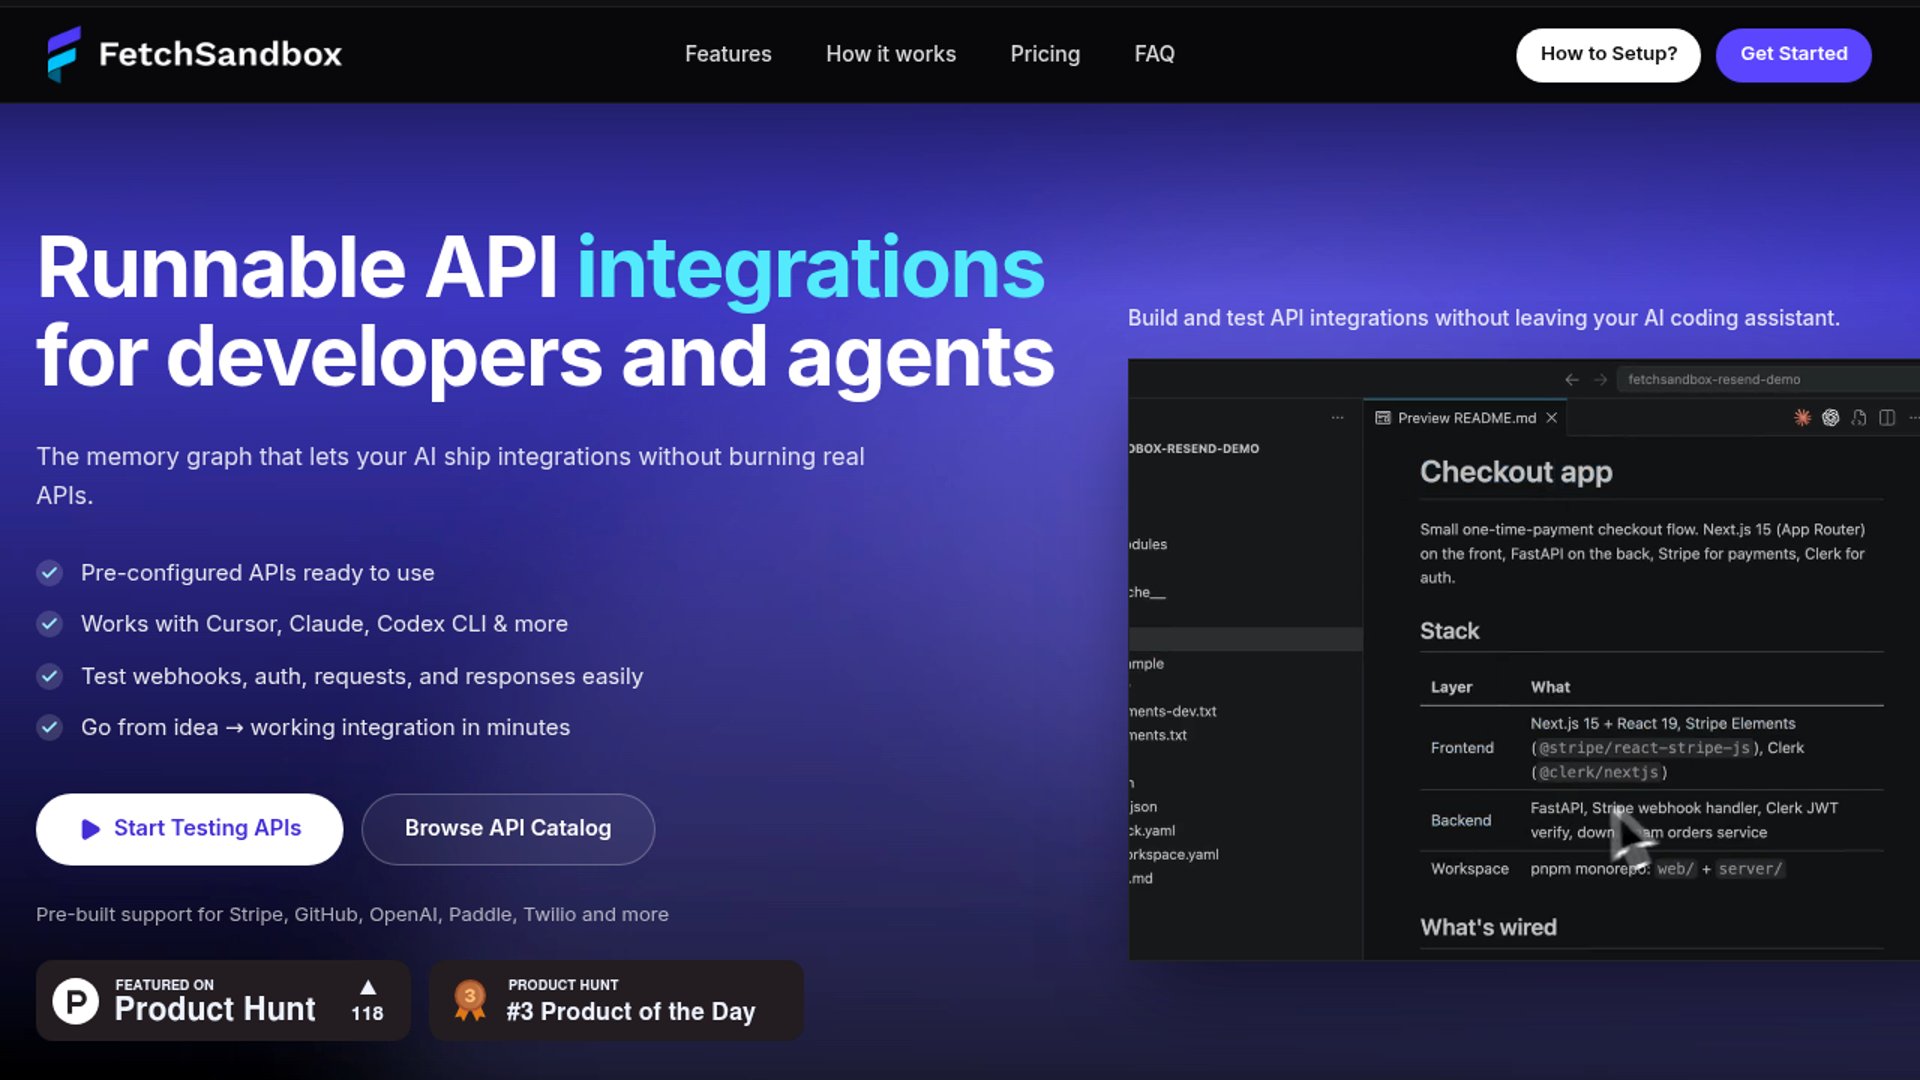Click the 'Layer' table header

(1451, 687)
